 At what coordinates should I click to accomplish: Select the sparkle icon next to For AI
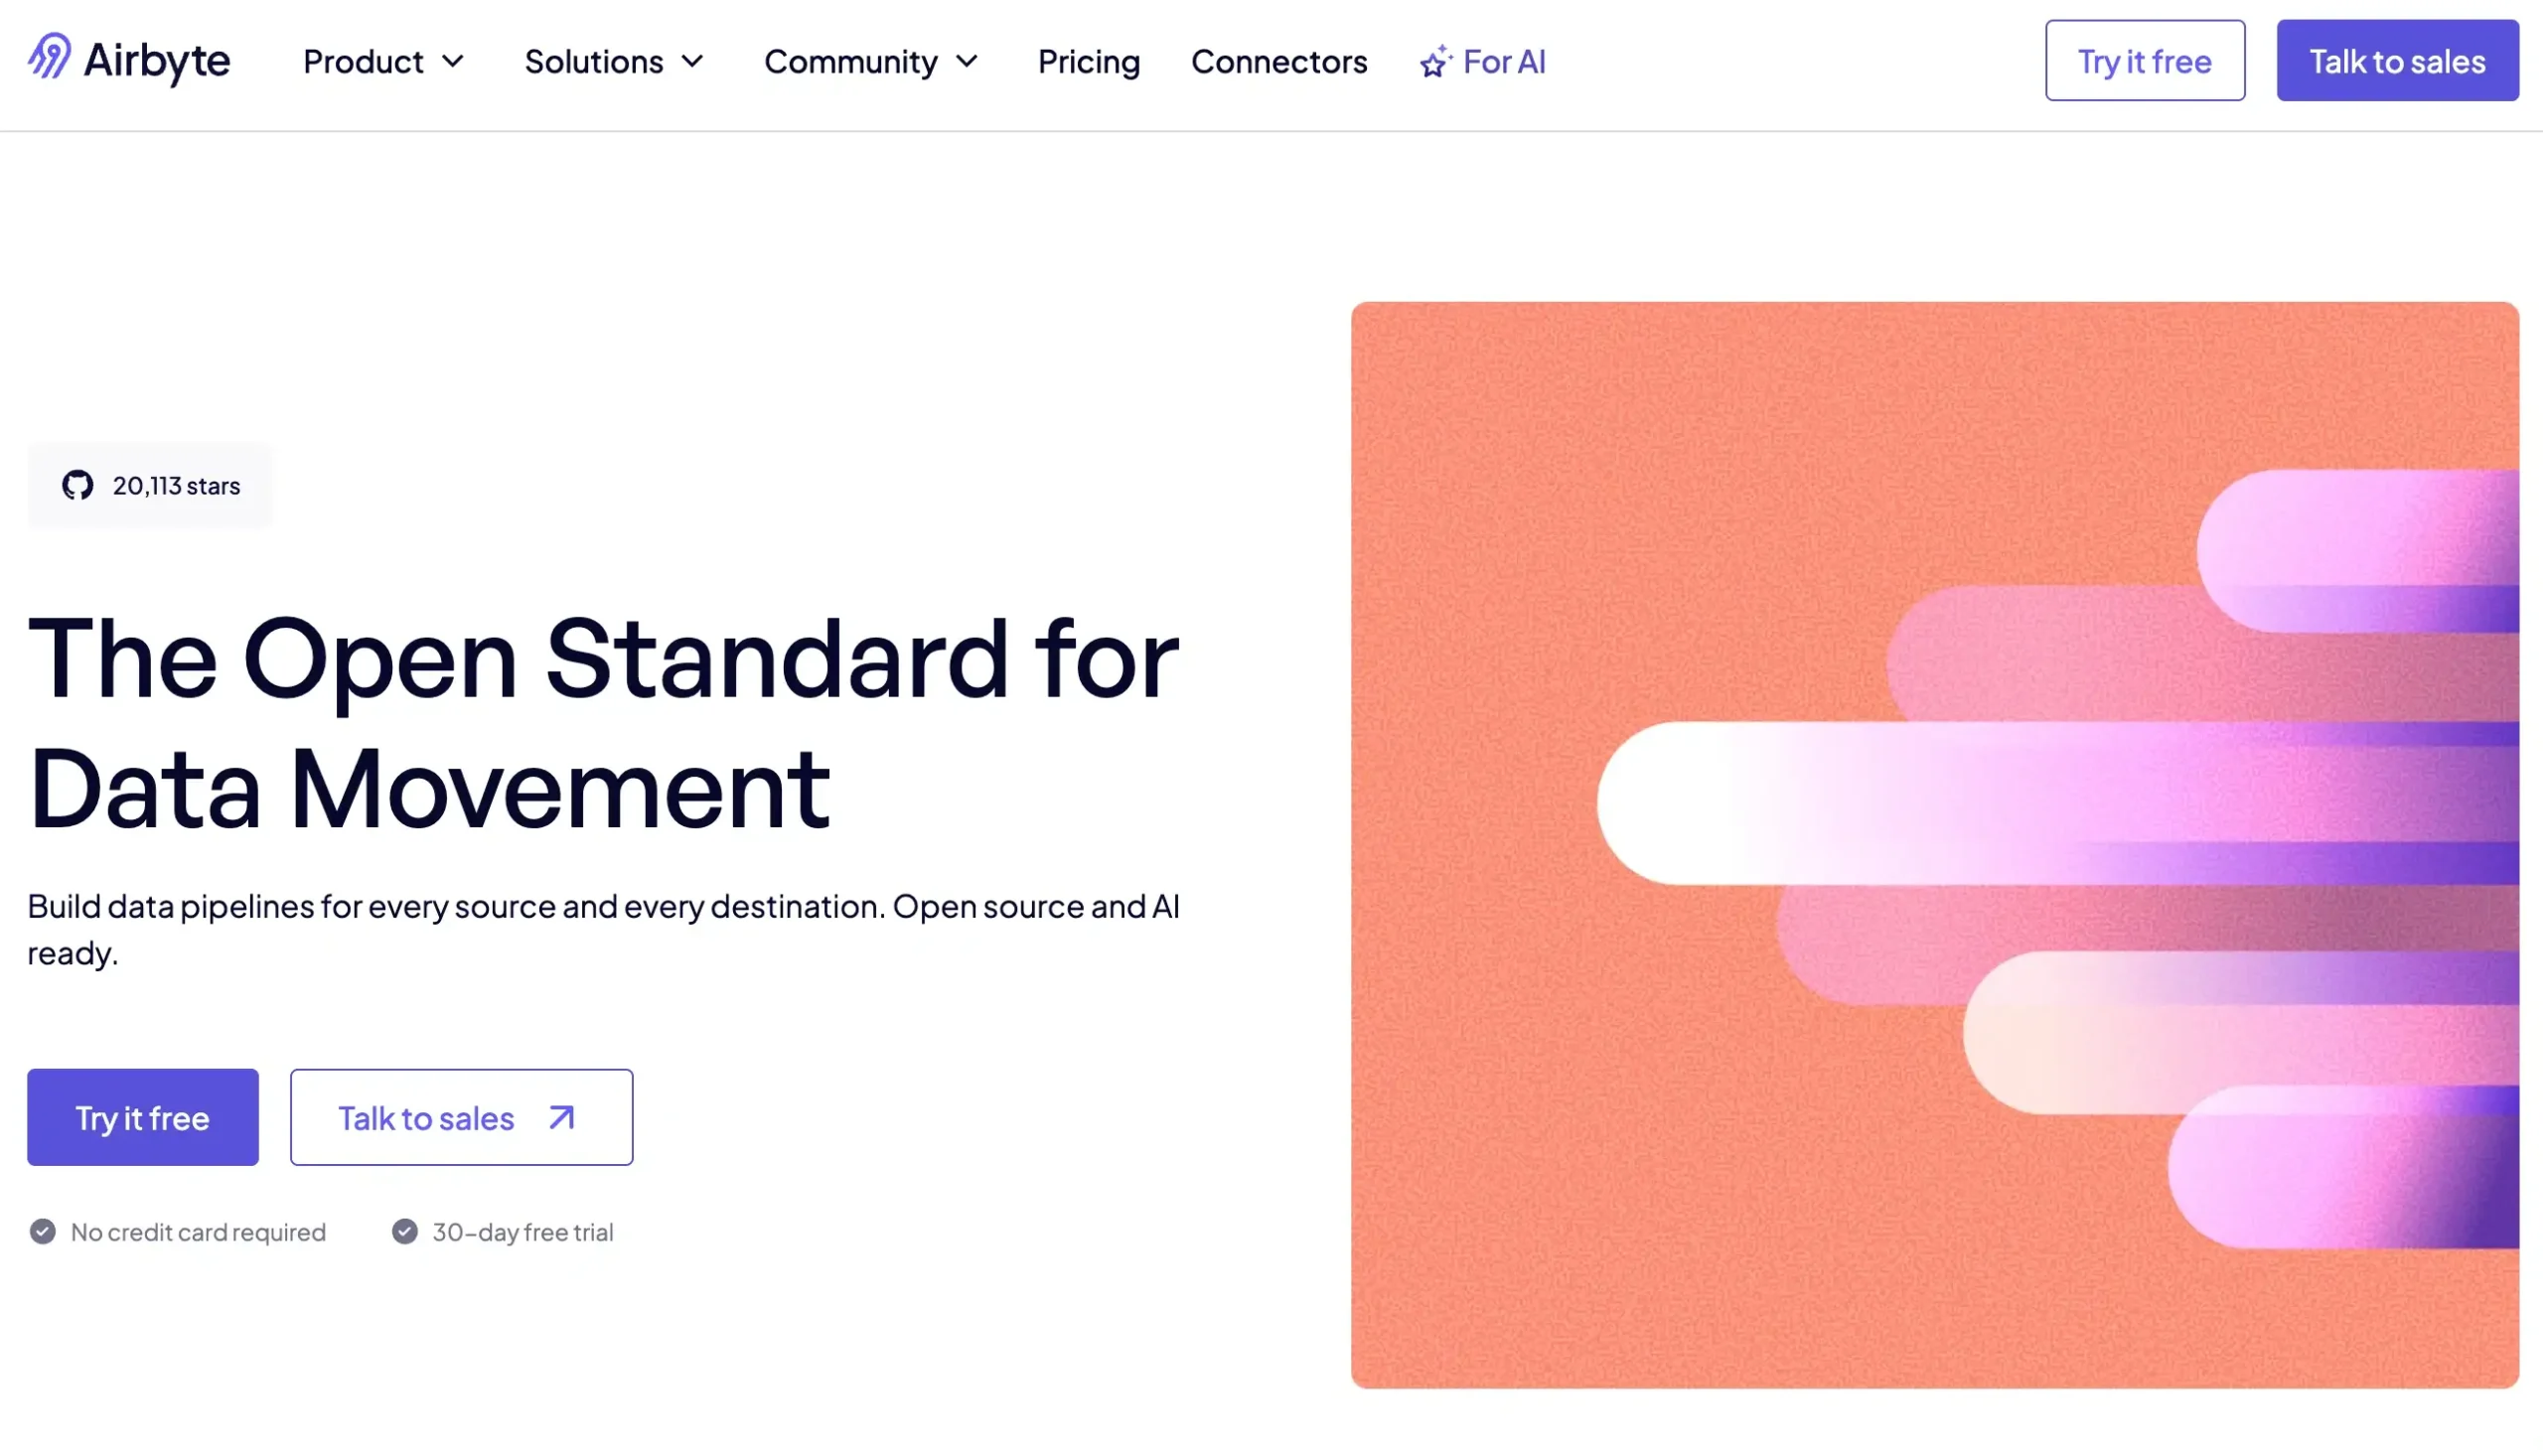coord(1435,61)
